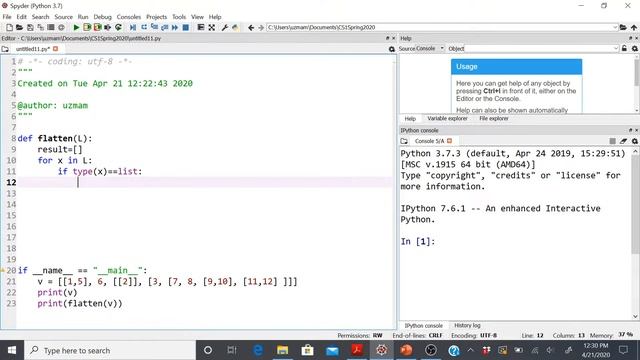640x360 pixels.
Task: Go forward with right arrow
Action: click(x=261, y=27)
